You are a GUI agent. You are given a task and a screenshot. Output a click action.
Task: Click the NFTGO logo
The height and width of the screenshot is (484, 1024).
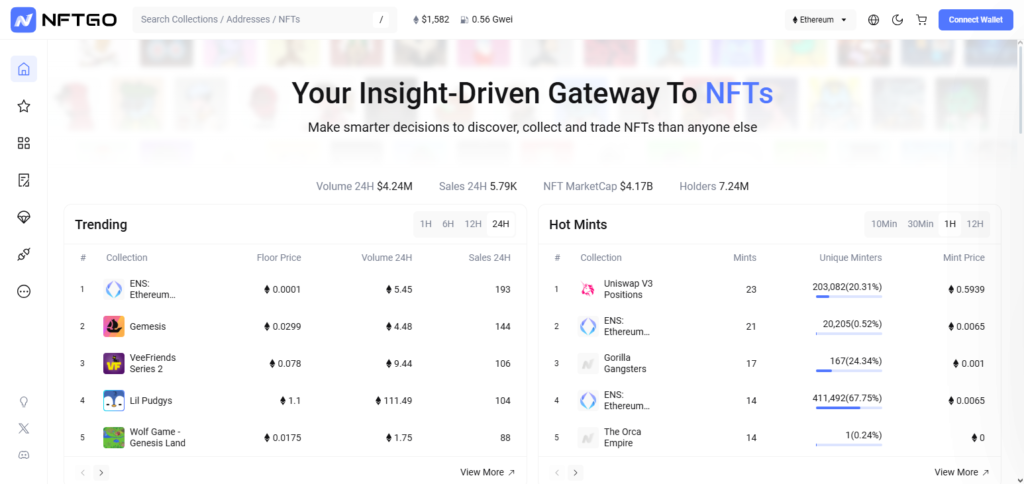[63, 20]
